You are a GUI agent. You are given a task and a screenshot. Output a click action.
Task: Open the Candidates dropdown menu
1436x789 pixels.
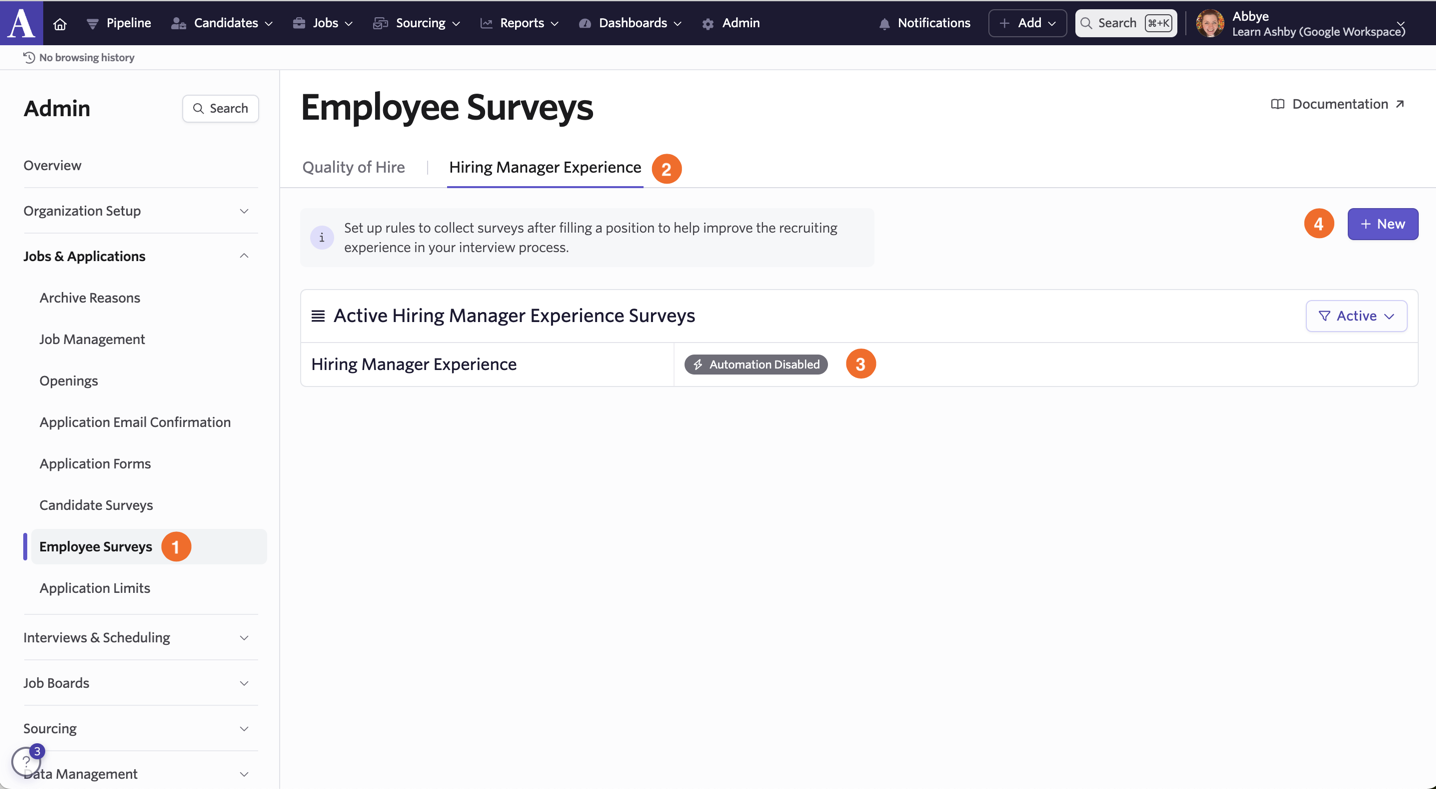[222, 23]
